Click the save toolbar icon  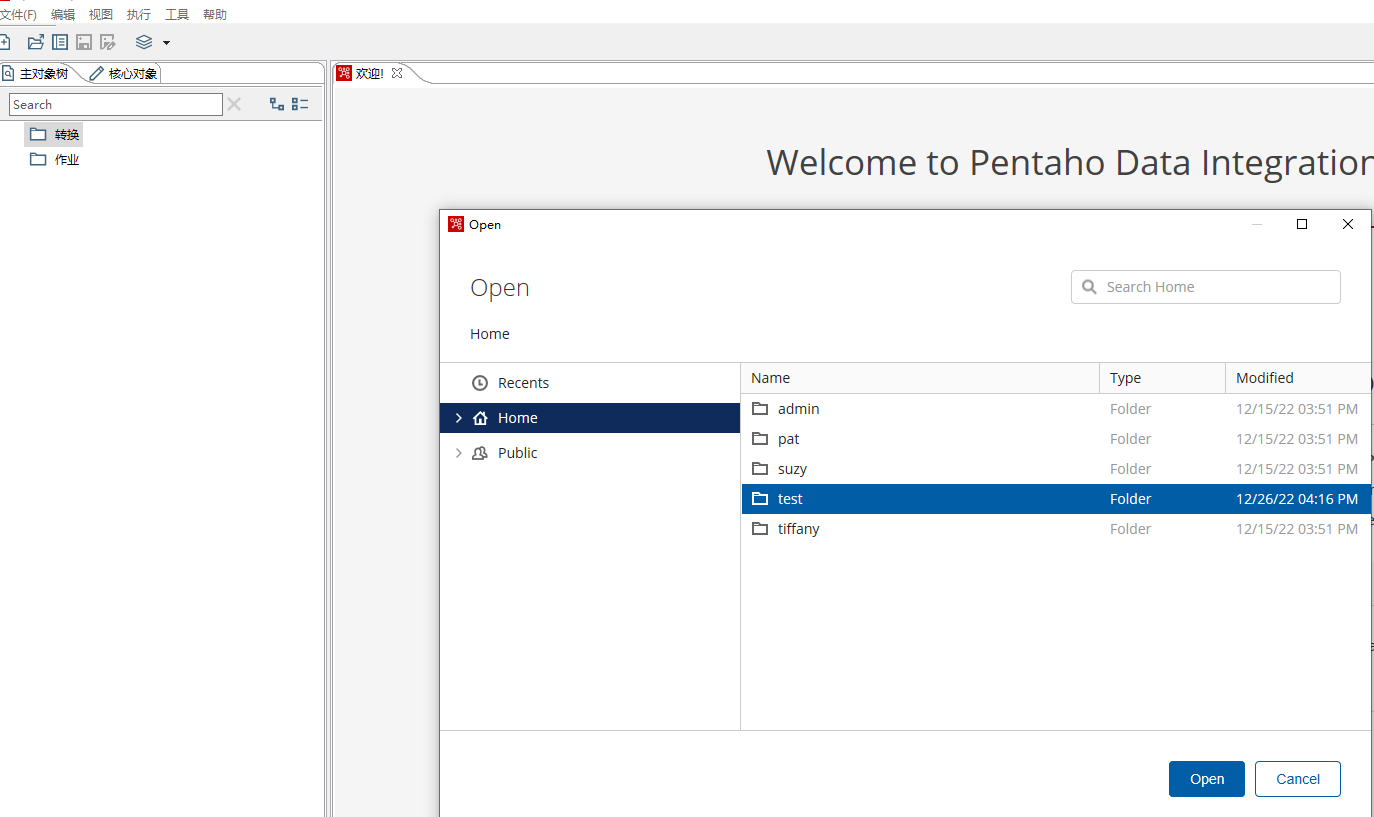[x=84, y=42]
